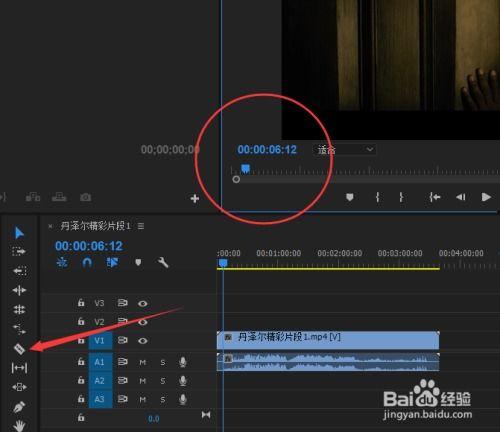Toggle lock on track V3

pos(81,303)
